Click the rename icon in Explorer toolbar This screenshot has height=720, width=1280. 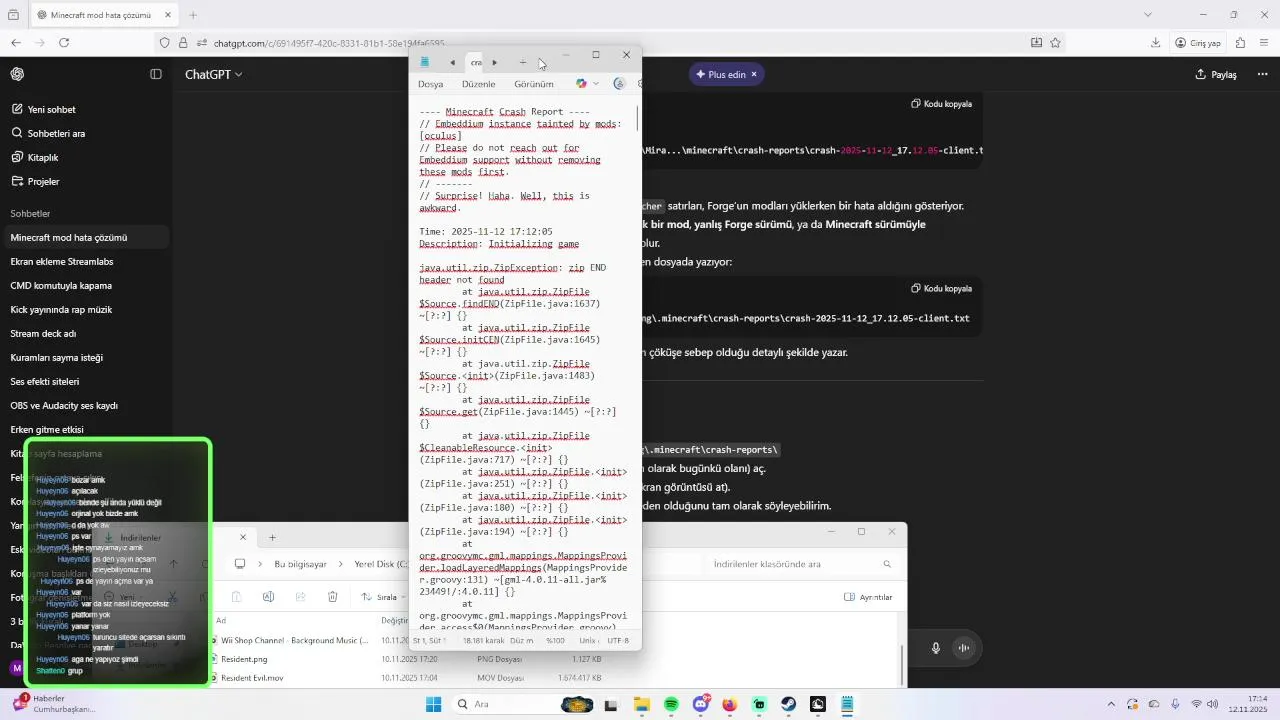(268, 597)
